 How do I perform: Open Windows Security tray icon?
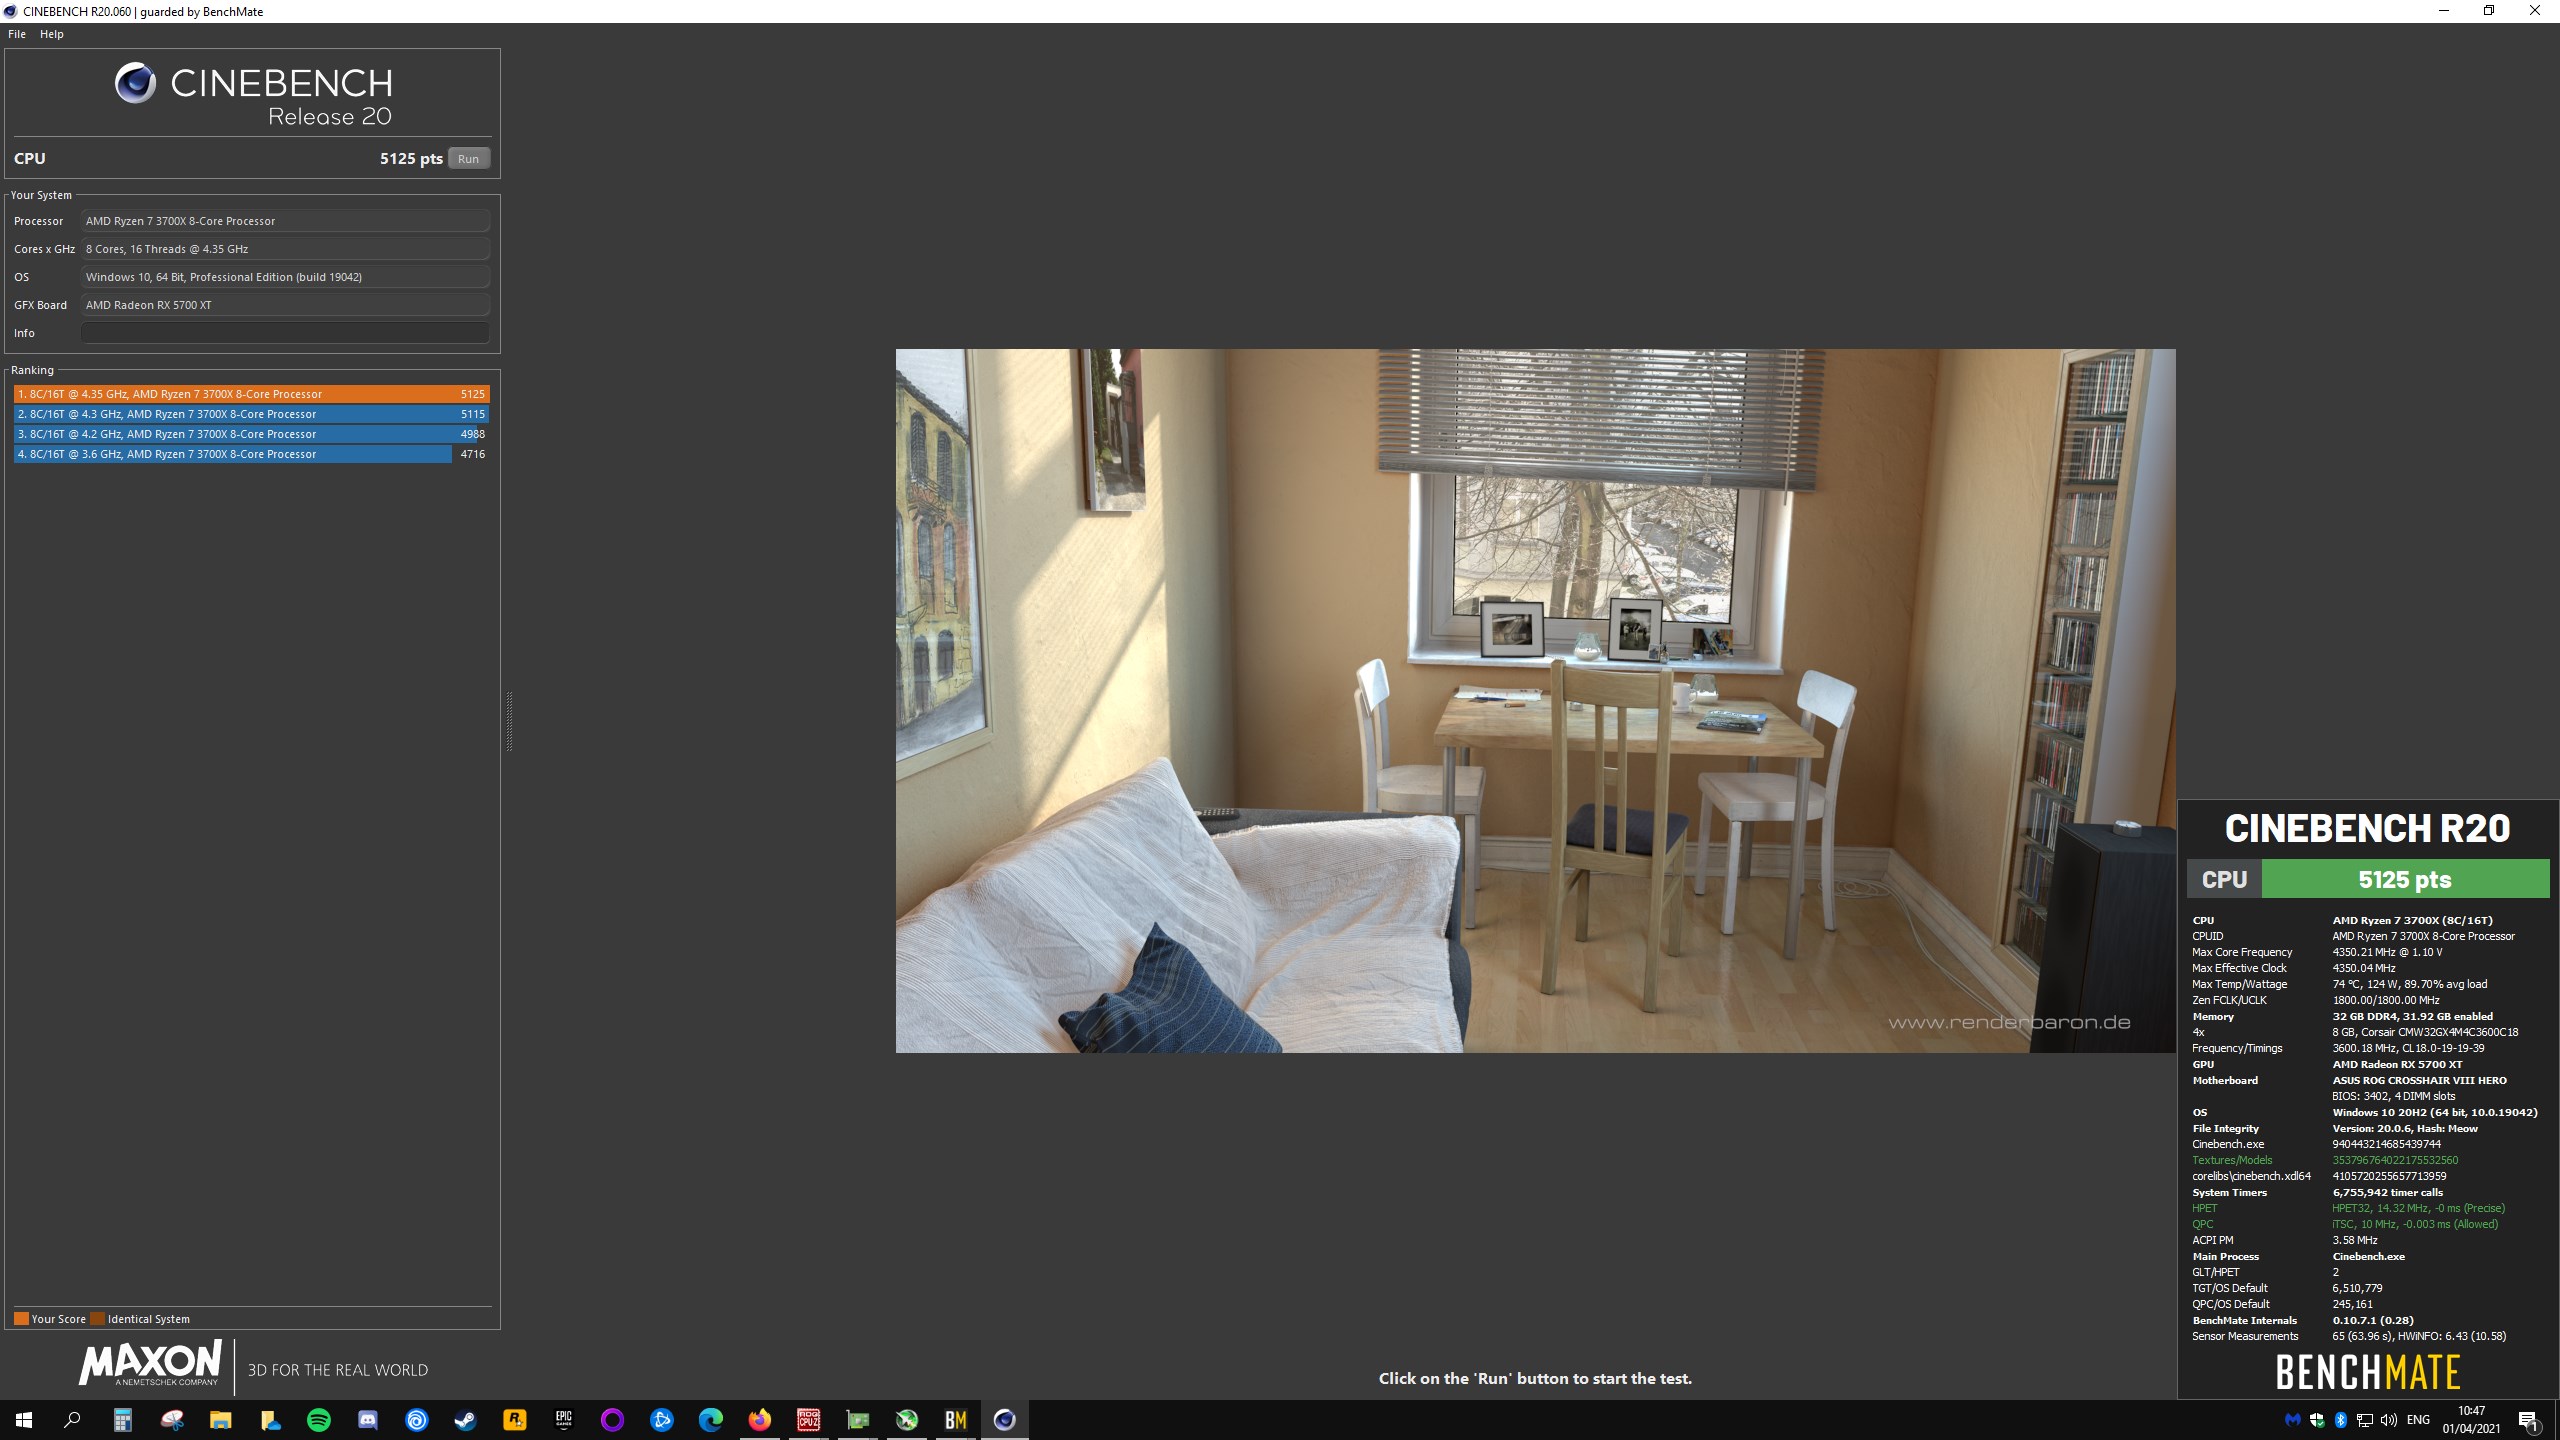pos(2317,1420)
